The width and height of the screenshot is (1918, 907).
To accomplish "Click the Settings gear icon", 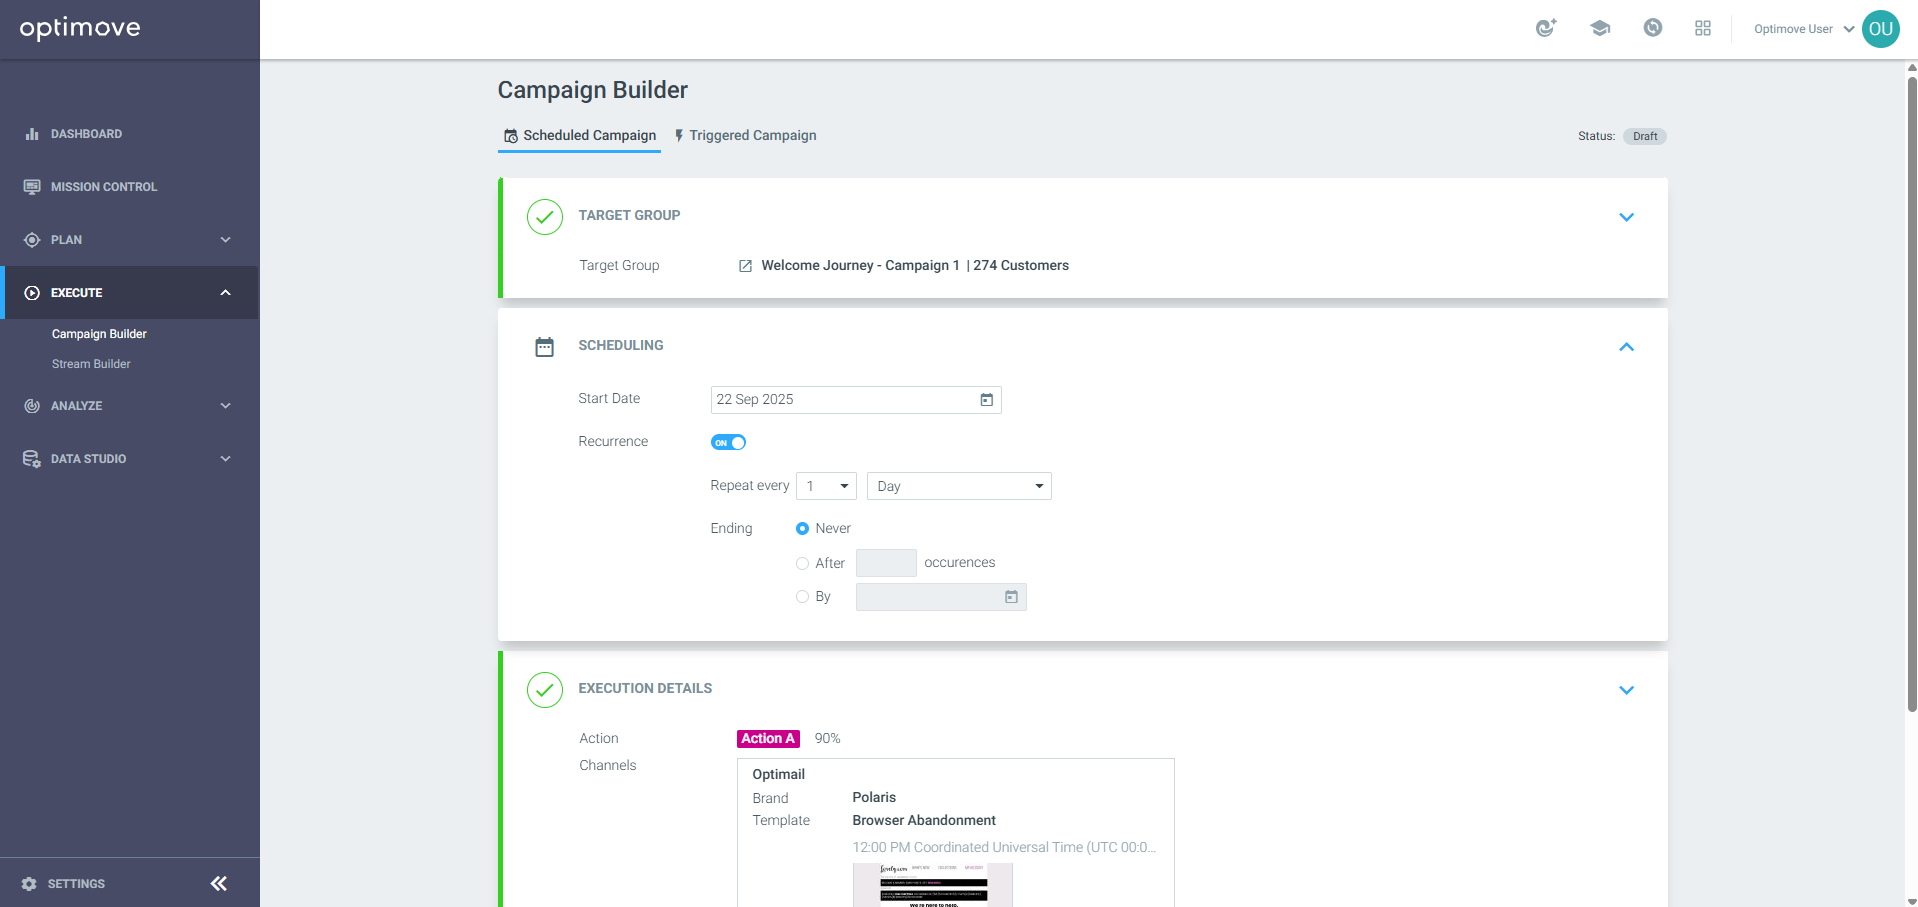I will click(29, 884).
